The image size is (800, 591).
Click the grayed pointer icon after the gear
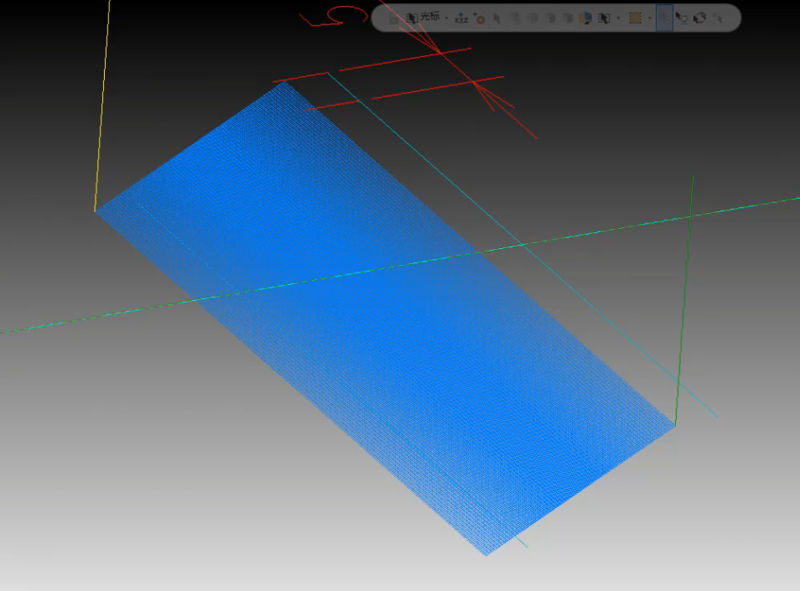click(497, 18)
